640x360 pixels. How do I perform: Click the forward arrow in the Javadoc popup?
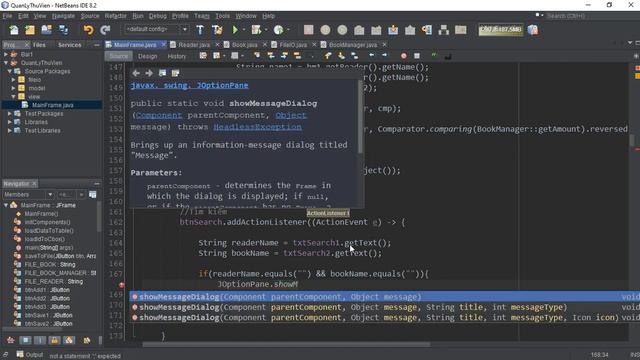click(x=149, y=73)
